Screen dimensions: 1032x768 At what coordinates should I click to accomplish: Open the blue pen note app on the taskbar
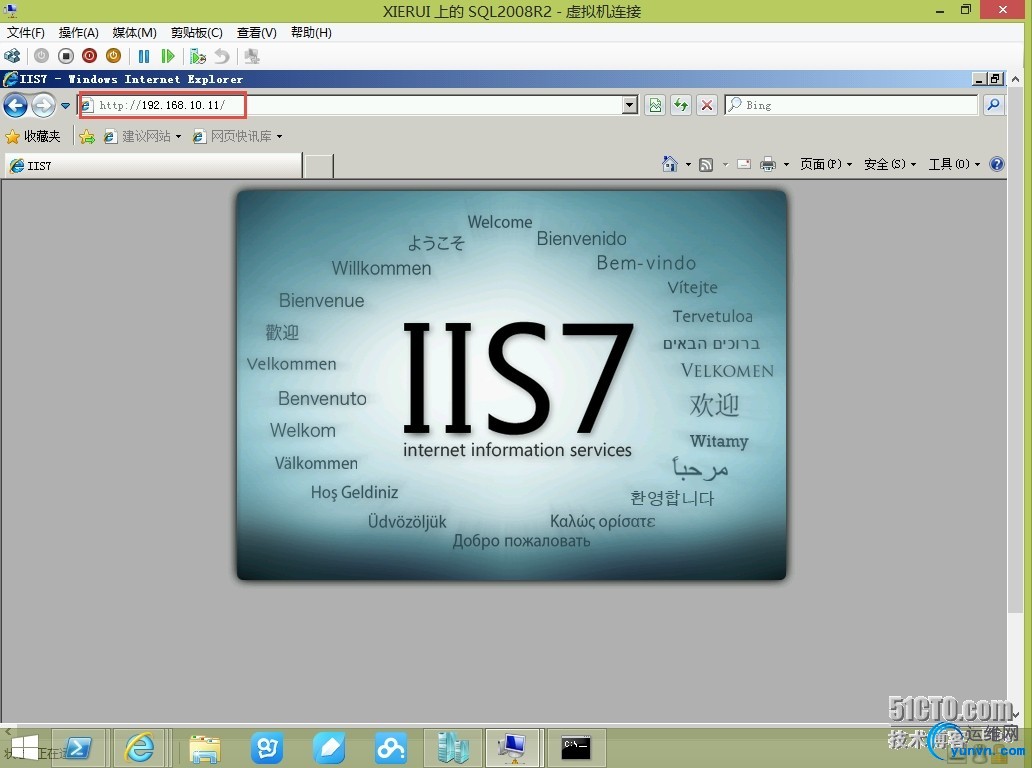[329, 748]
